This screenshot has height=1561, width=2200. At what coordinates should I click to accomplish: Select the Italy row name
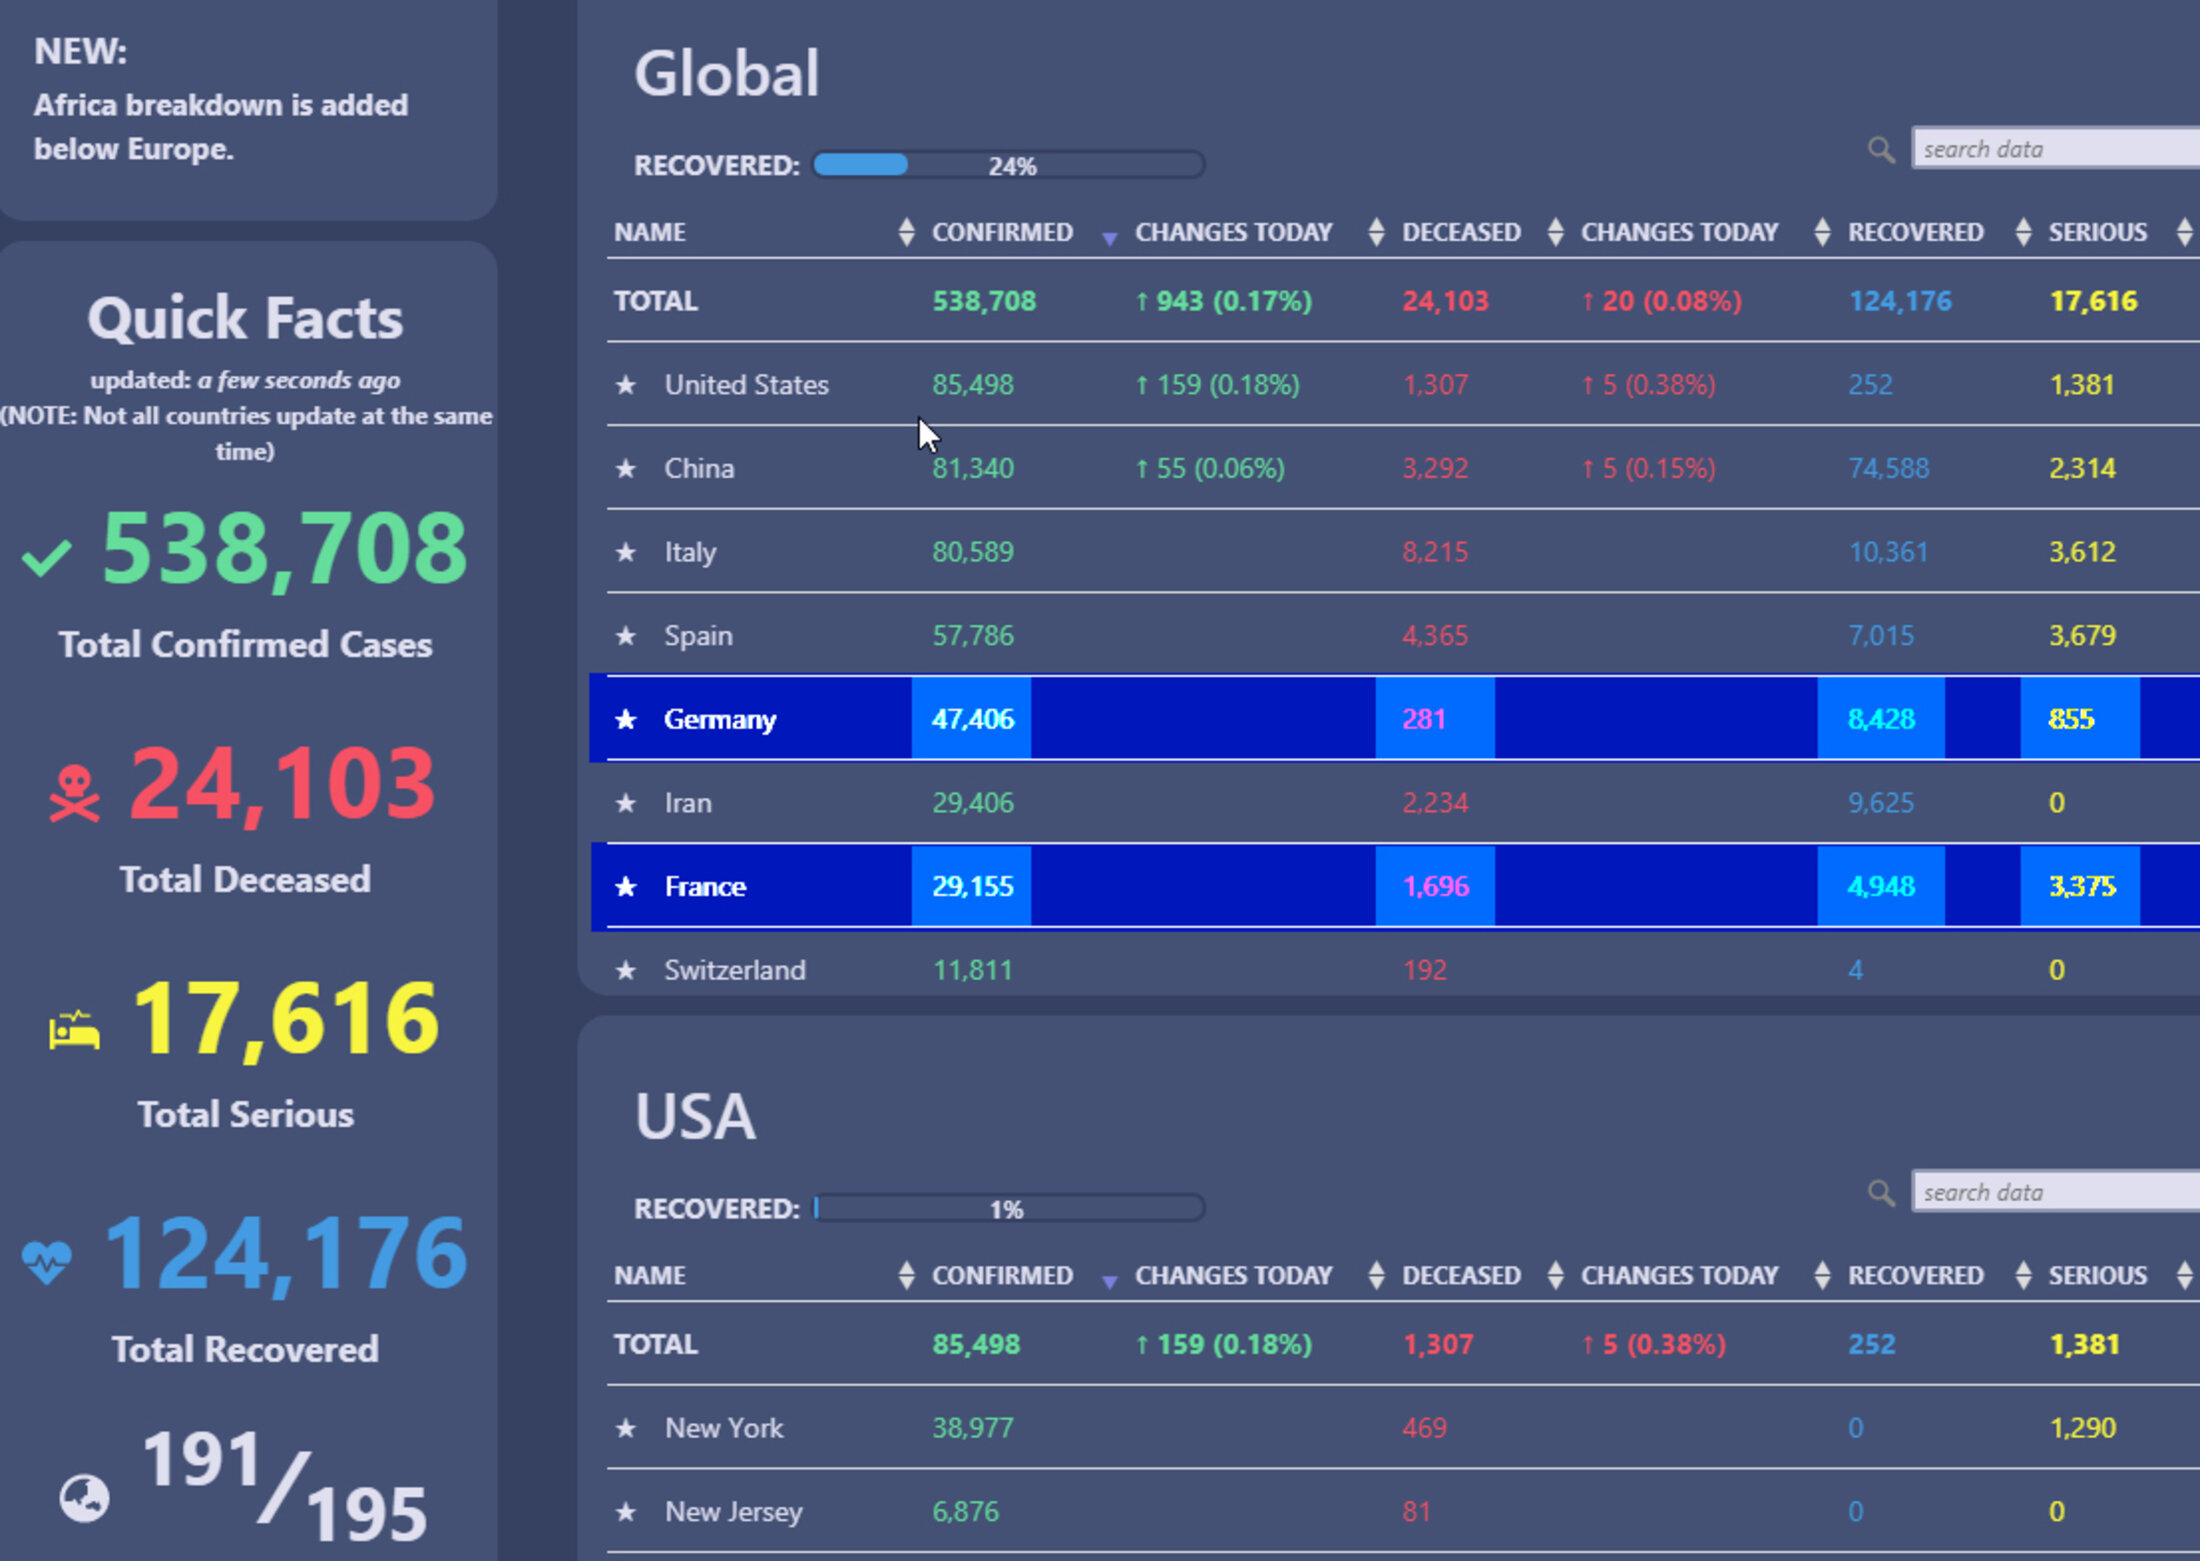[690, 552]
